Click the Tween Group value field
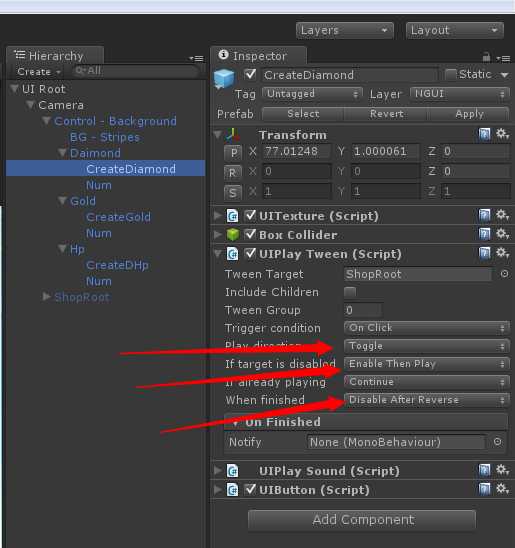This screenshot has height=548, width=515. click(x=363, y=310)
